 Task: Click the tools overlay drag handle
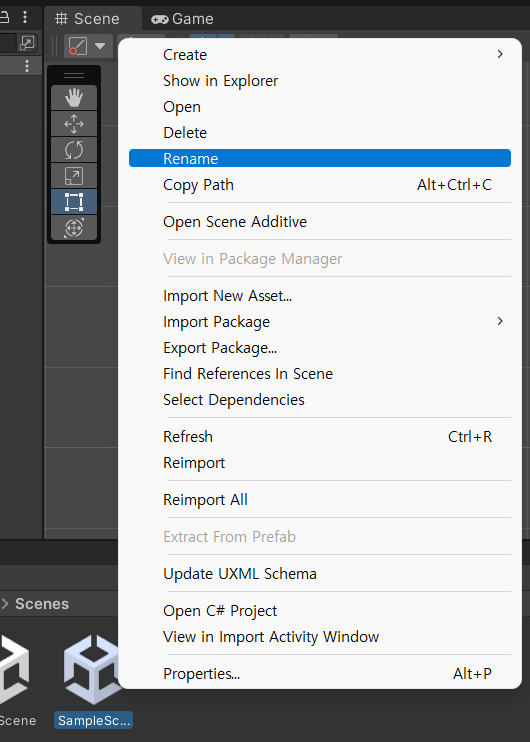pyautogui.click(x=74, y=75)
